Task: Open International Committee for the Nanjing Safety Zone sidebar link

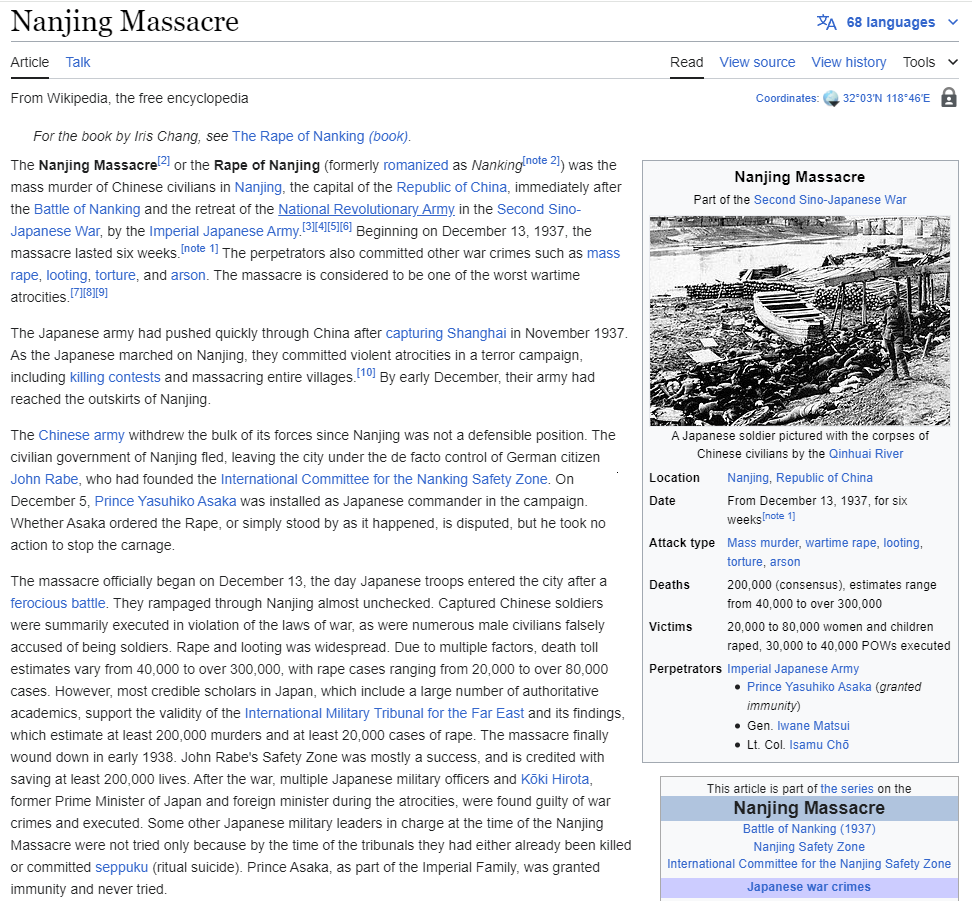Action: [x=809, y=864]
